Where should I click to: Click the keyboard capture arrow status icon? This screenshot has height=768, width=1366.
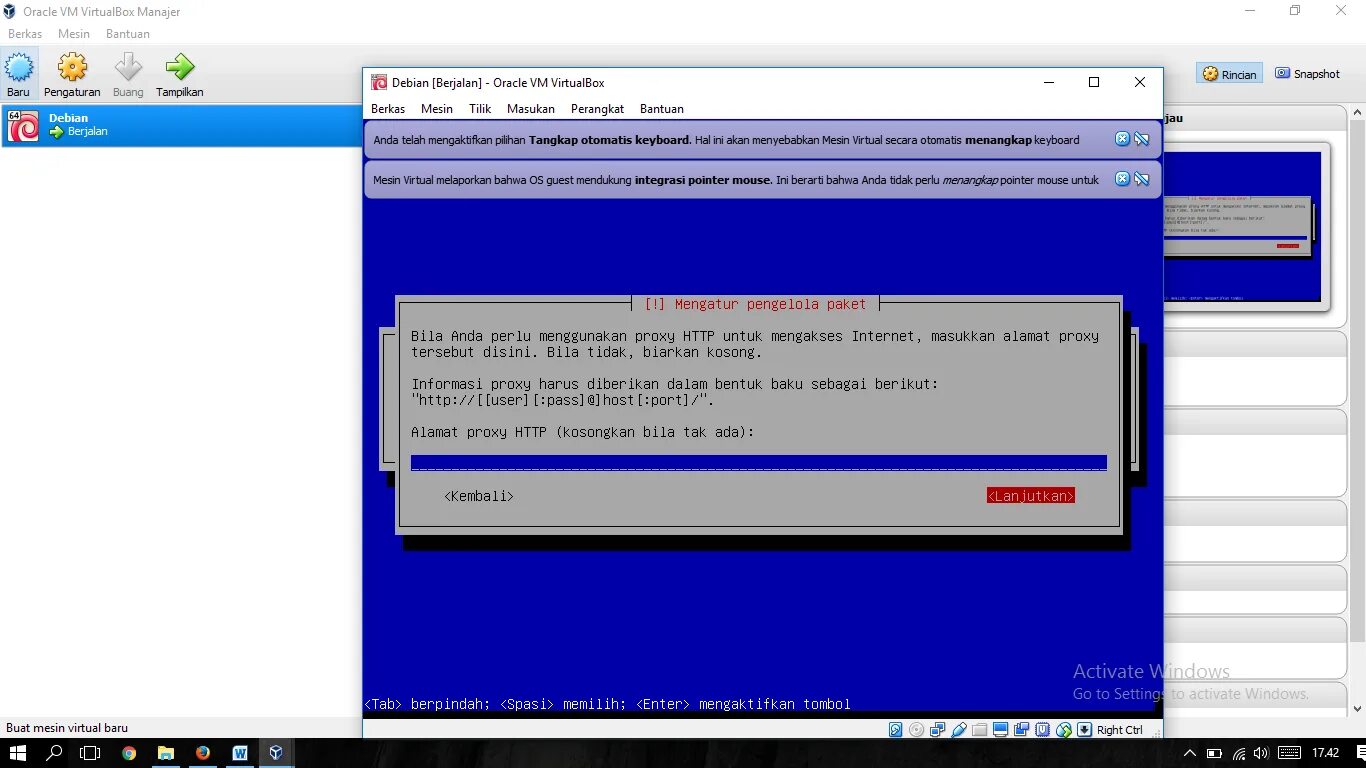[x=1084, y=730]
